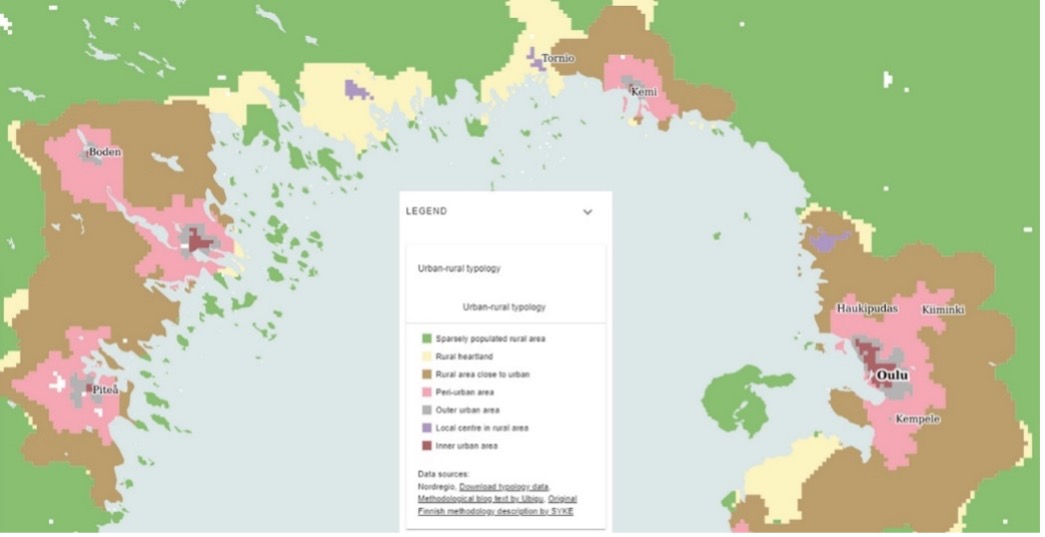Click the LEGEND header title

click(427, 211)
